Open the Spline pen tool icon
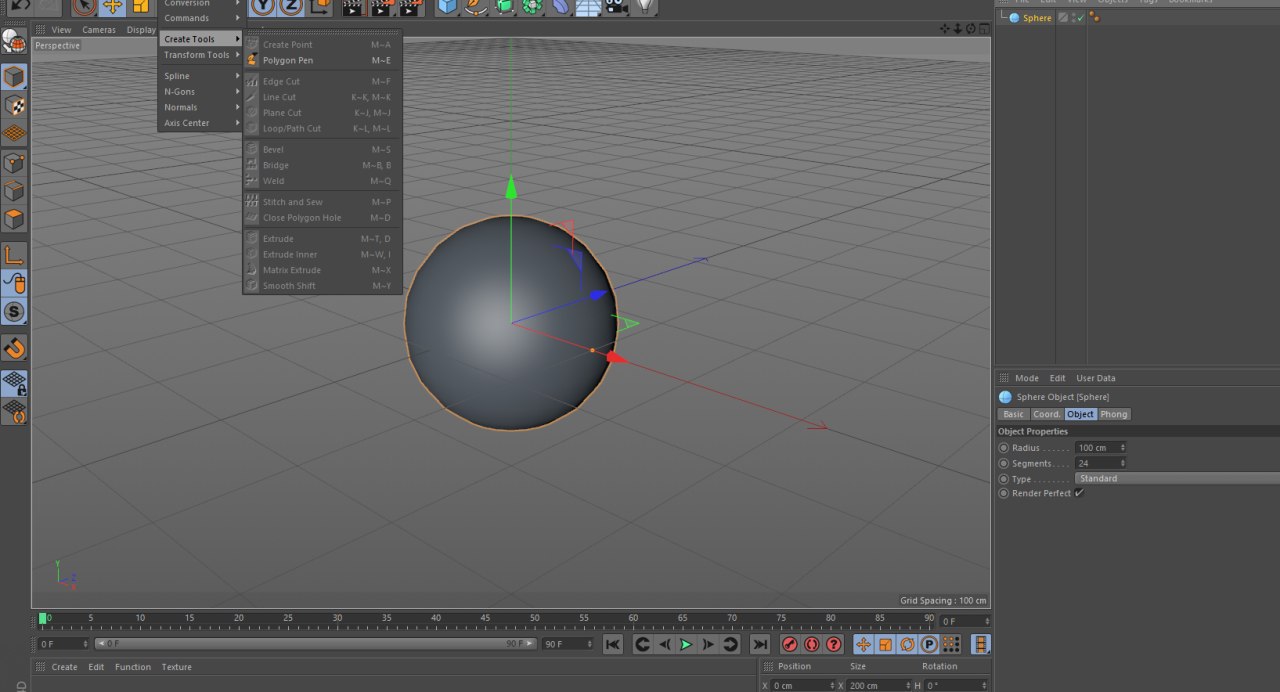The width and height of the screenshot is (1280, 692). 476,6
